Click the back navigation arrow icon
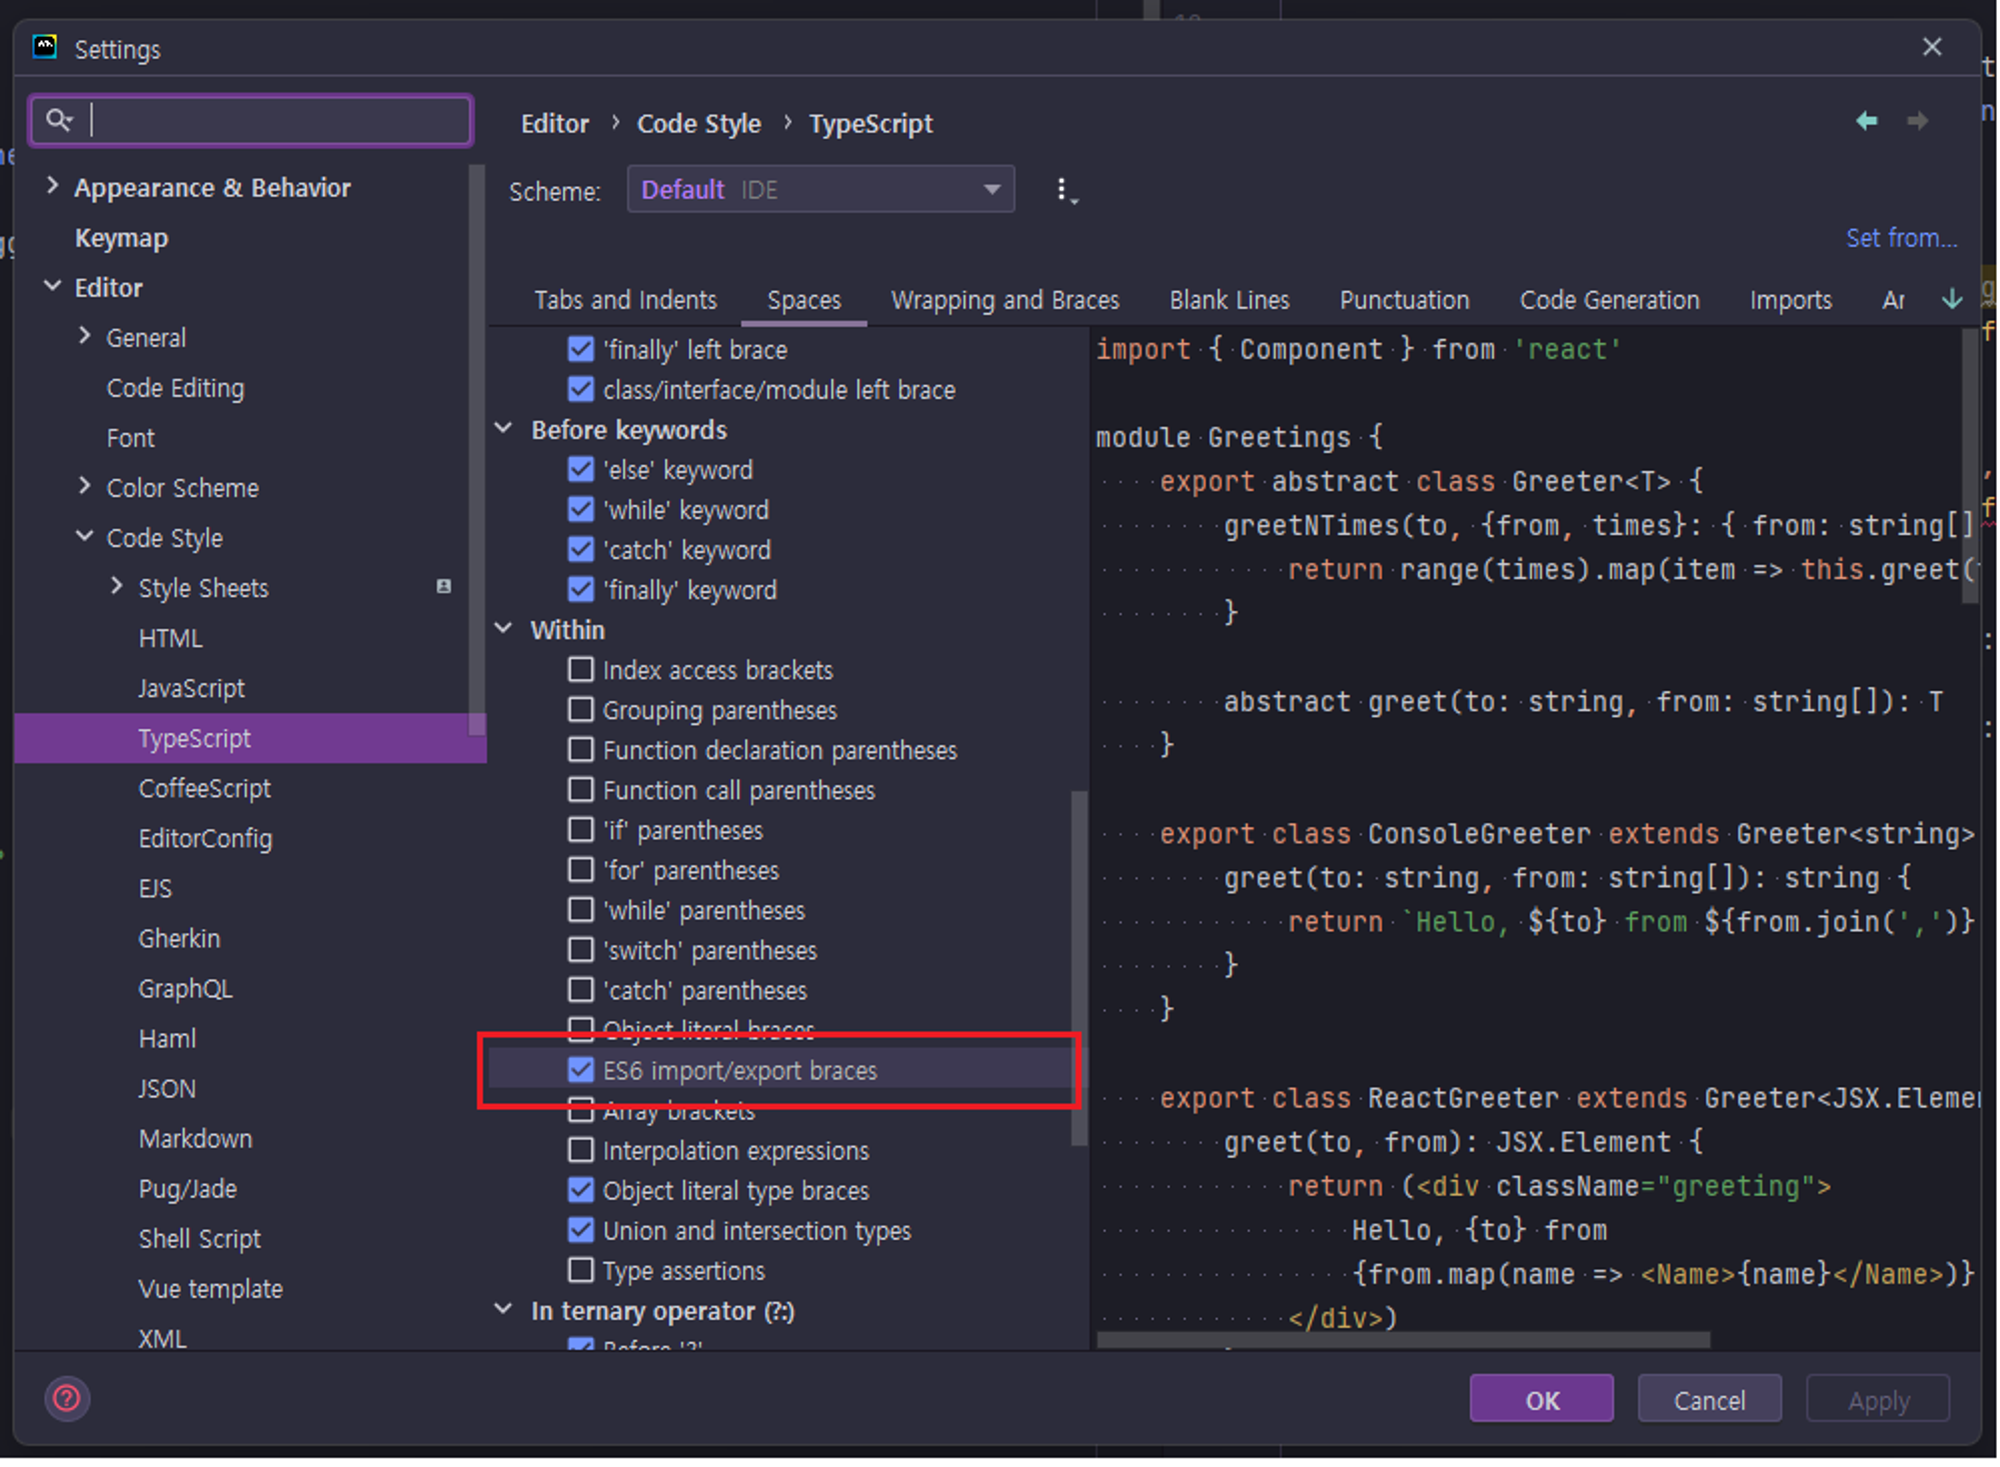The image size is (2000, 1467). click(1866, 121)
